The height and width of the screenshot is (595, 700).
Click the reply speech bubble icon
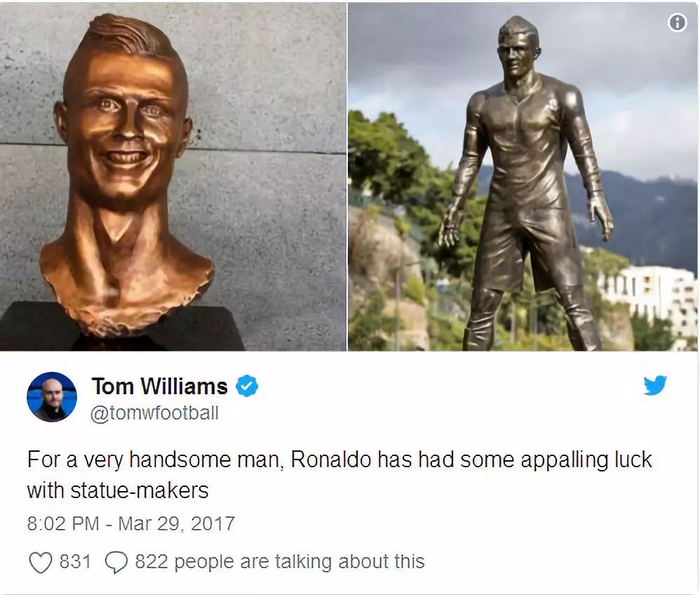coord(116,562)
